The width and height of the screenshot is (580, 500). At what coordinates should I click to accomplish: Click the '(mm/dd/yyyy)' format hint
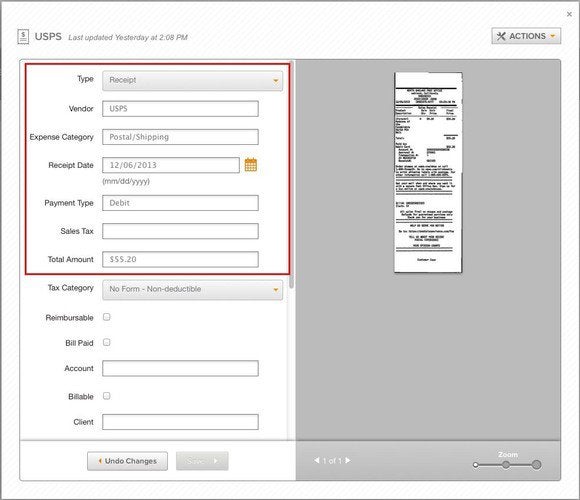tap(126, 181)
